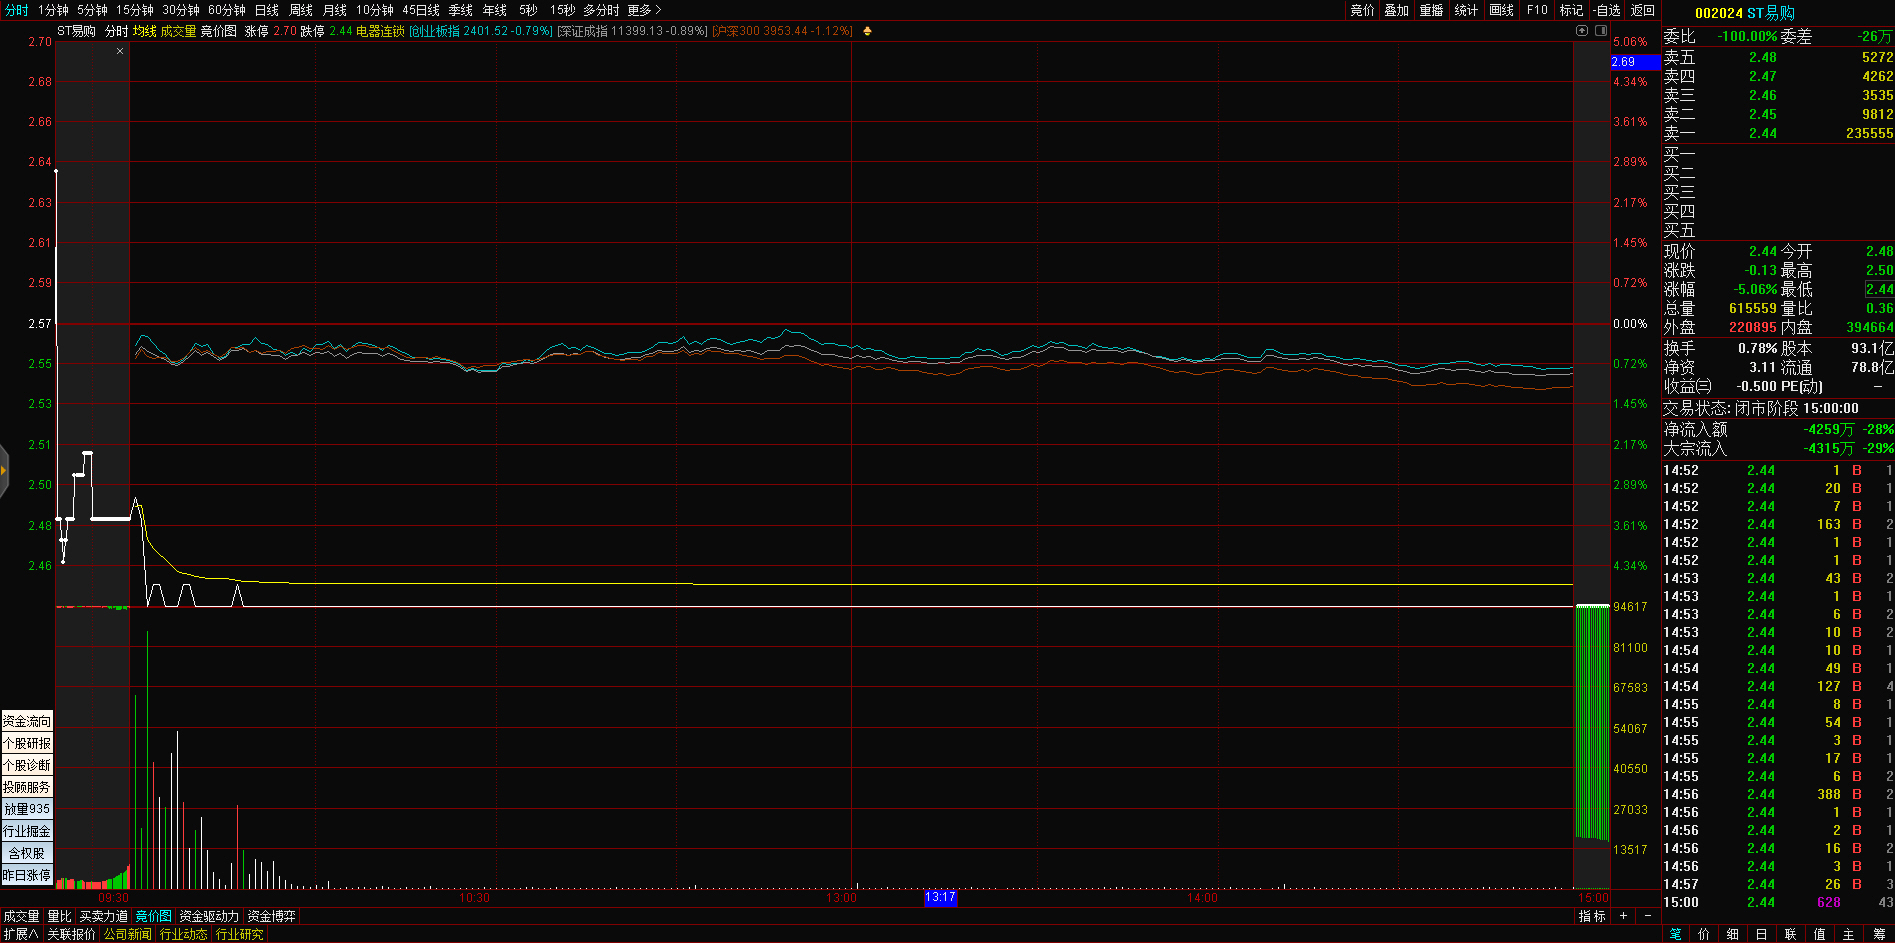Image resolution: width=1895 pixels, height=943 pixels.
Task: Open the 扩展 expansion panel
Action: pyautogui.click(x=20, y=934)
